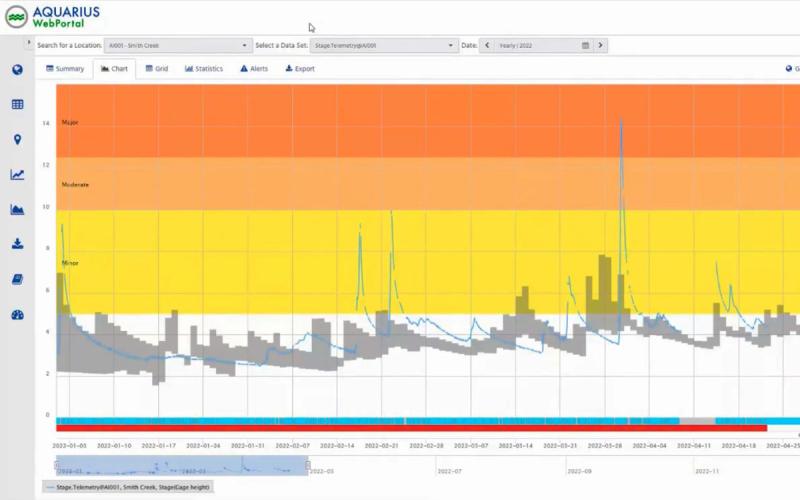The image size is (800, 500).
Task: Click the 2022-02-21 x-axis date label
Action: pyautogui.click(x=382, y=446)
